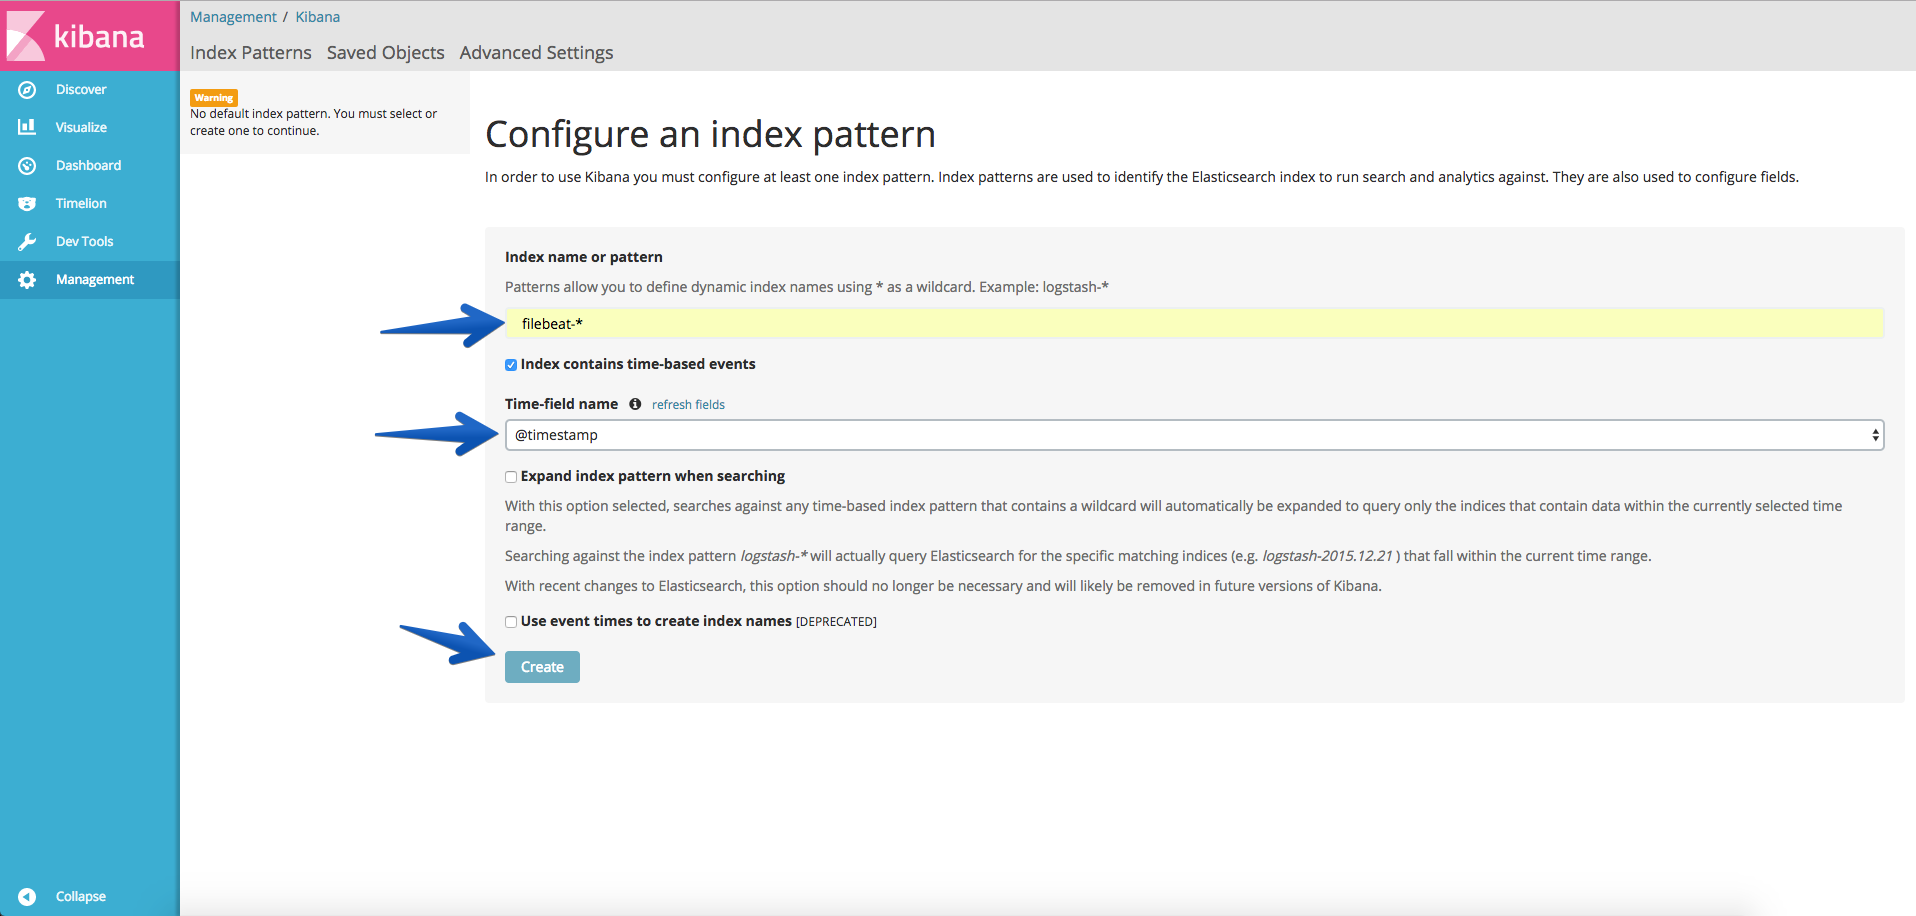Open the Dashboard page
This screenshot has width=1916, height=916.
88,166
